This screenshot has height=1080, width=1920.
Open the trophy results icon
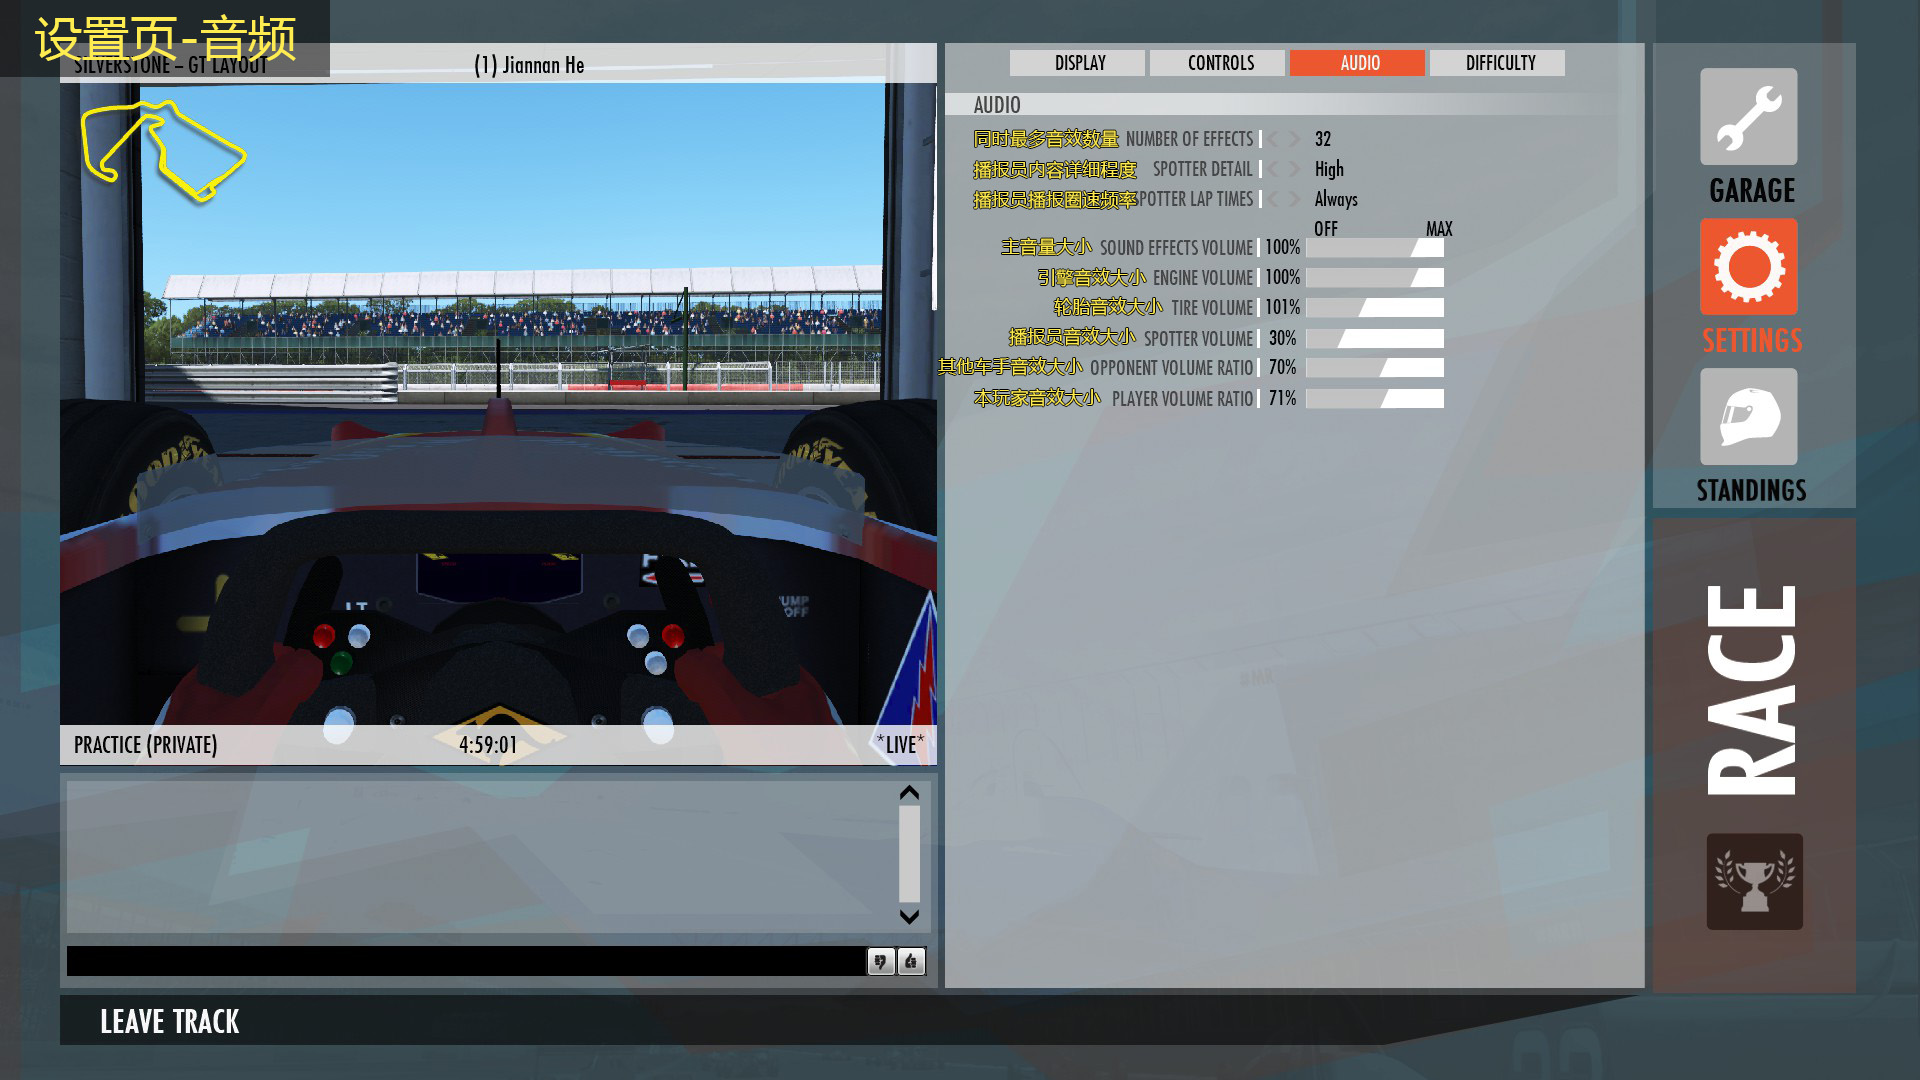pyautogui.click(x=1754, y=882)
